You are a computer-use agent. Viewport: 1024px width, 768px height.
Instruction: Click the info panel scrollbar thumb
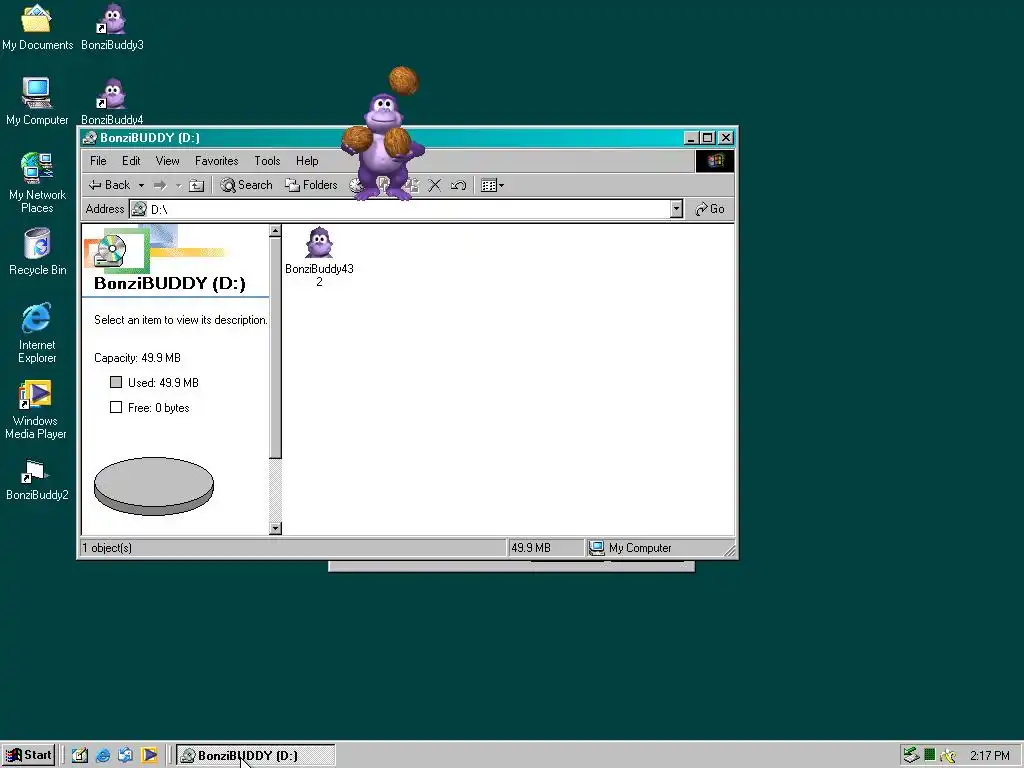click(275, 347)
